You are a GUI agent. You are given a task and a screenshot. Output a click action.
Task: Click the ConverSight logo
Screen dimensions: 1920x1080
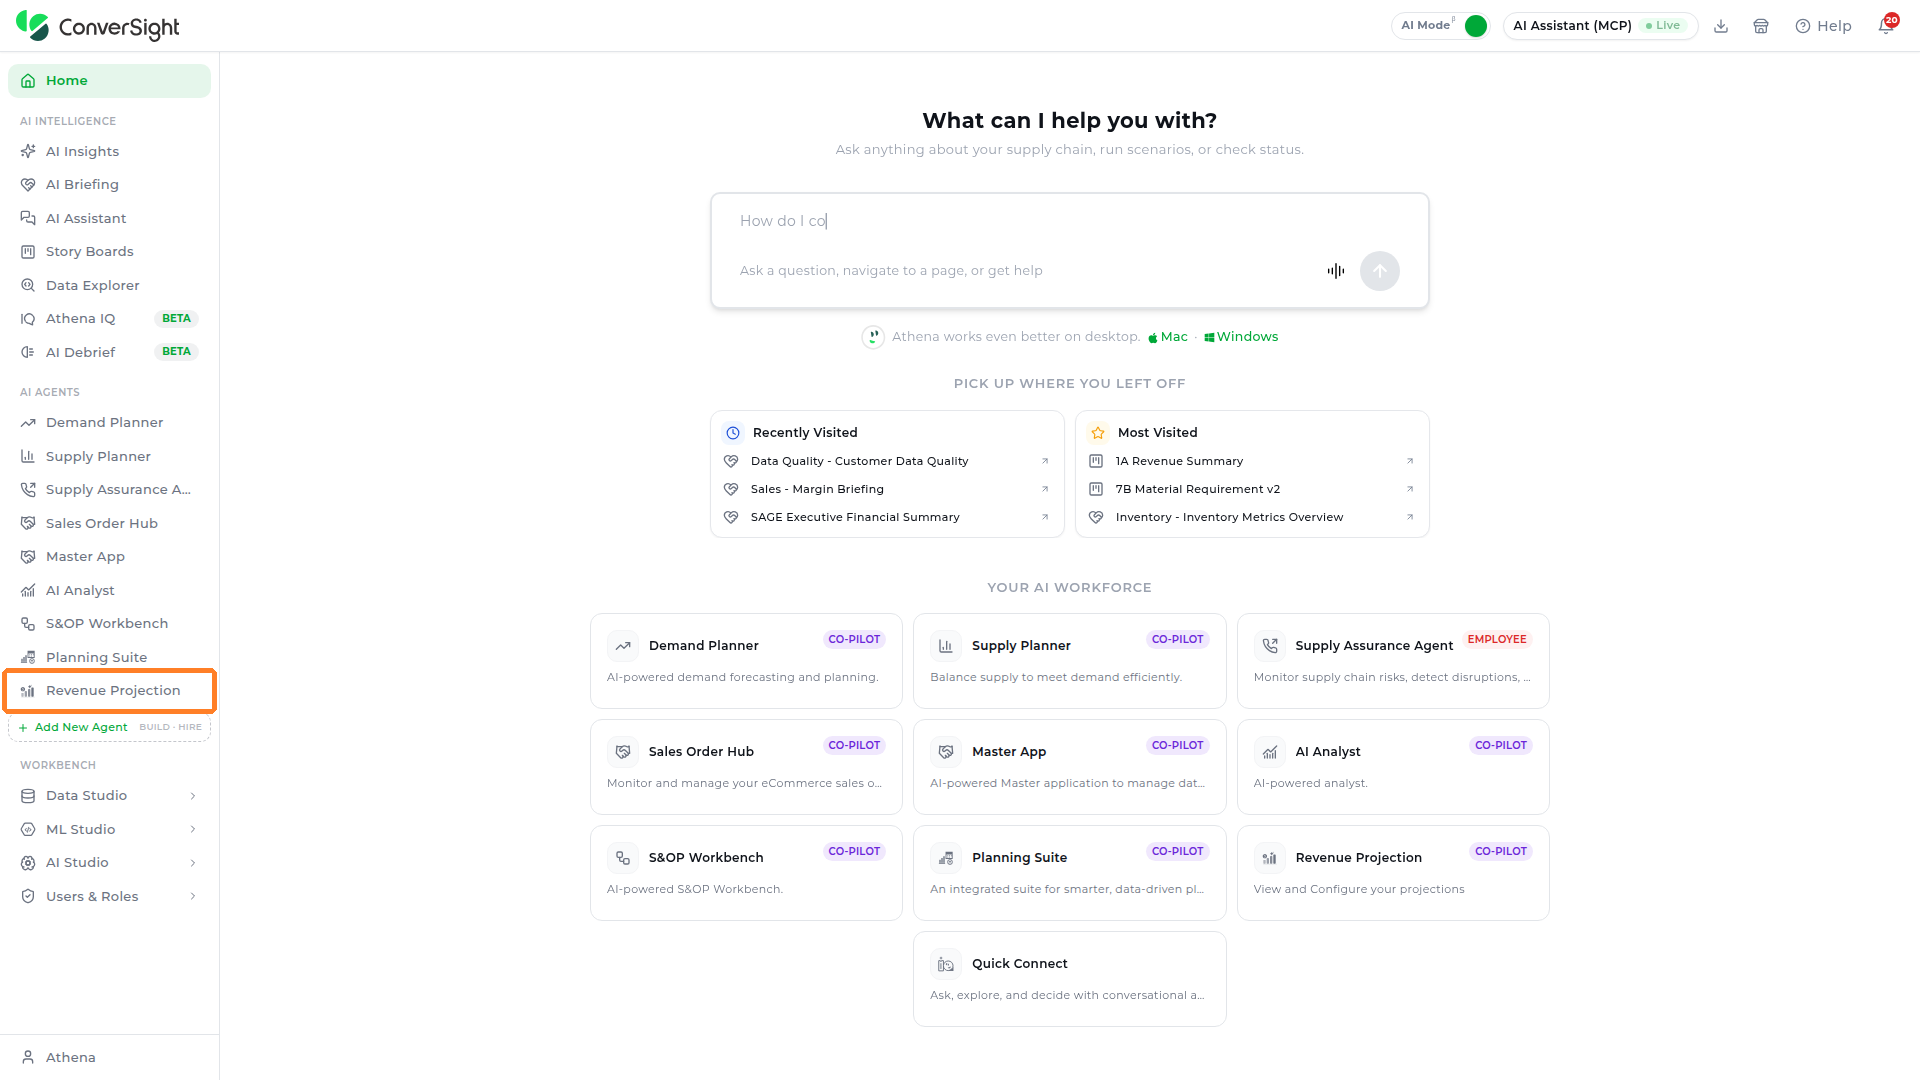pos(97,26)
